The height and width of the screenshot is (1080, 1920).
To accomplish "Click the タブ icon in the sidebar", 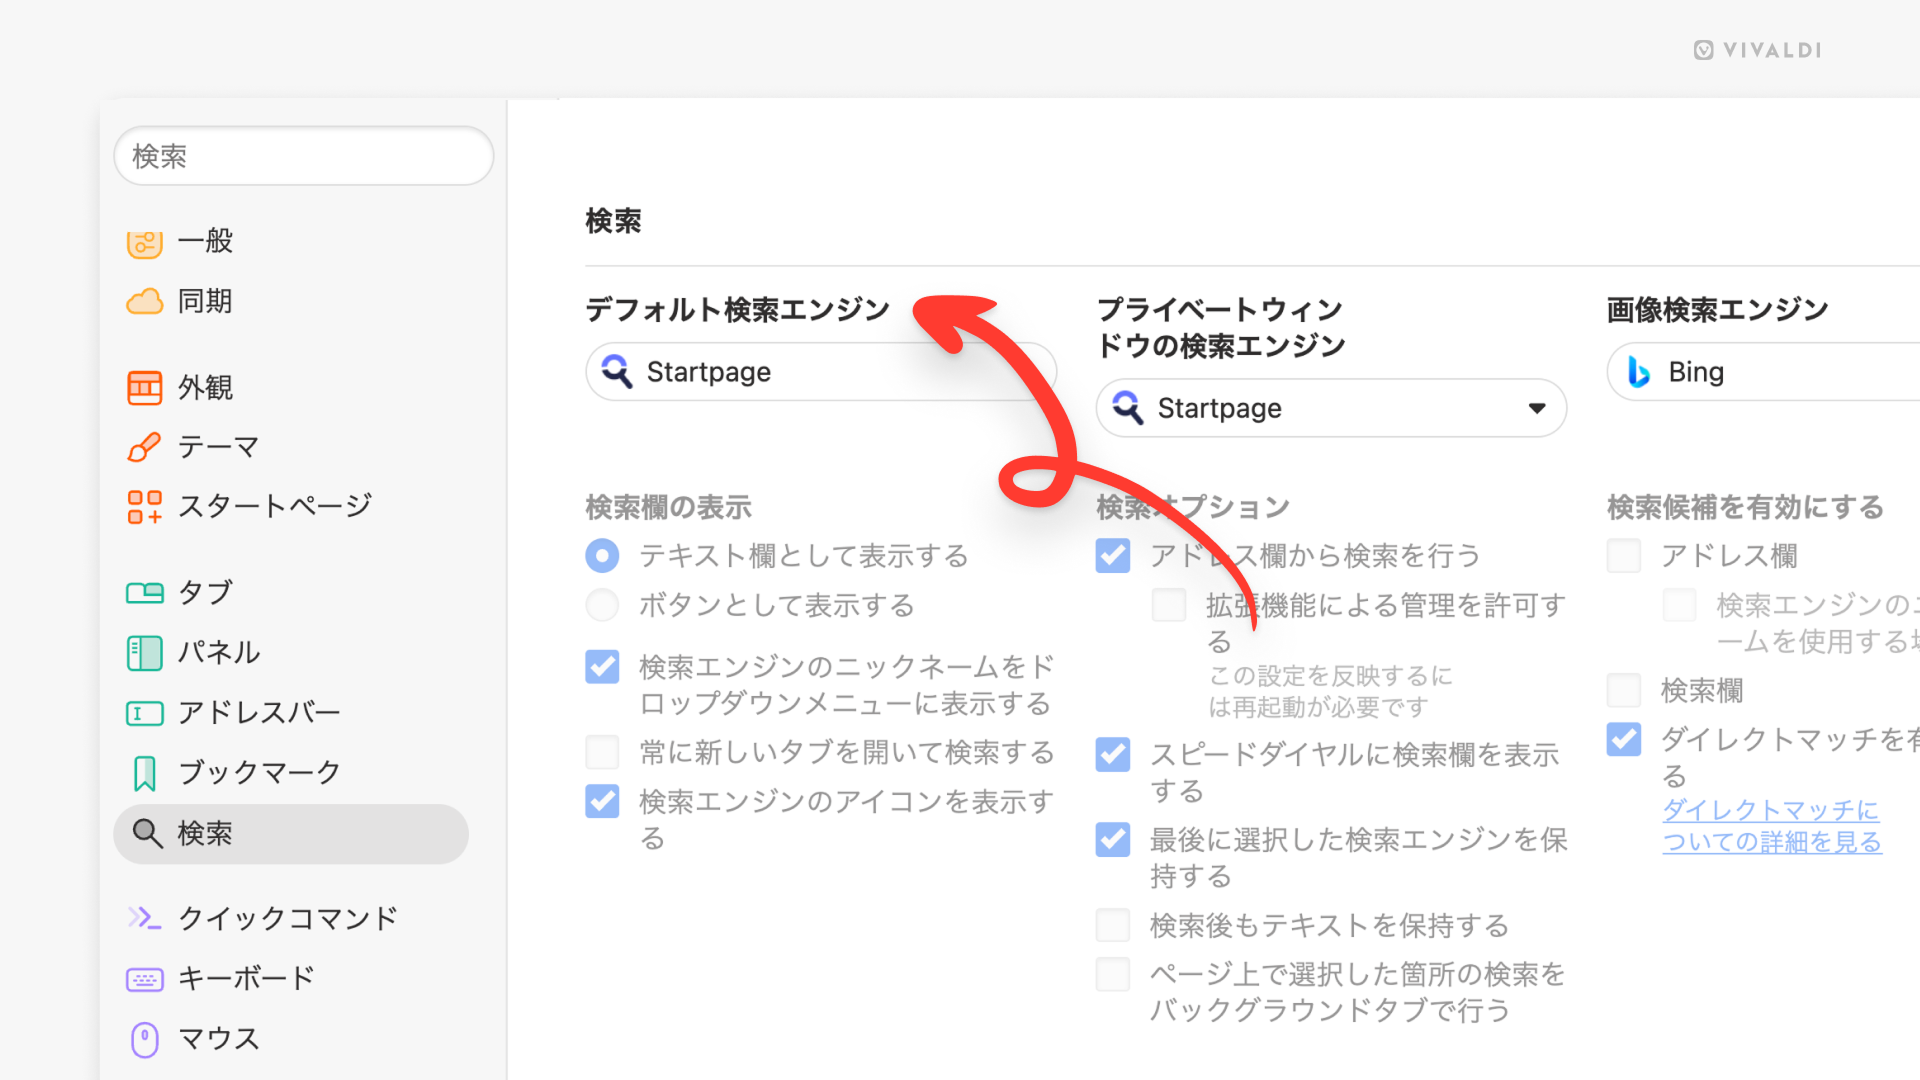I will coord(145,593).
